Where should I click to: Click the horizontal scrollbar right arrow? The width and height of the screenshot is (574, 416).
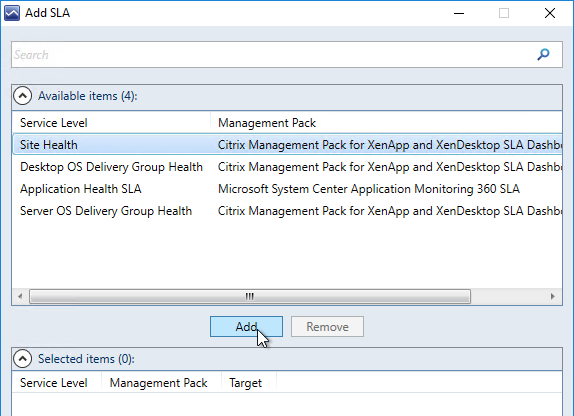click(x=553, y=296)
